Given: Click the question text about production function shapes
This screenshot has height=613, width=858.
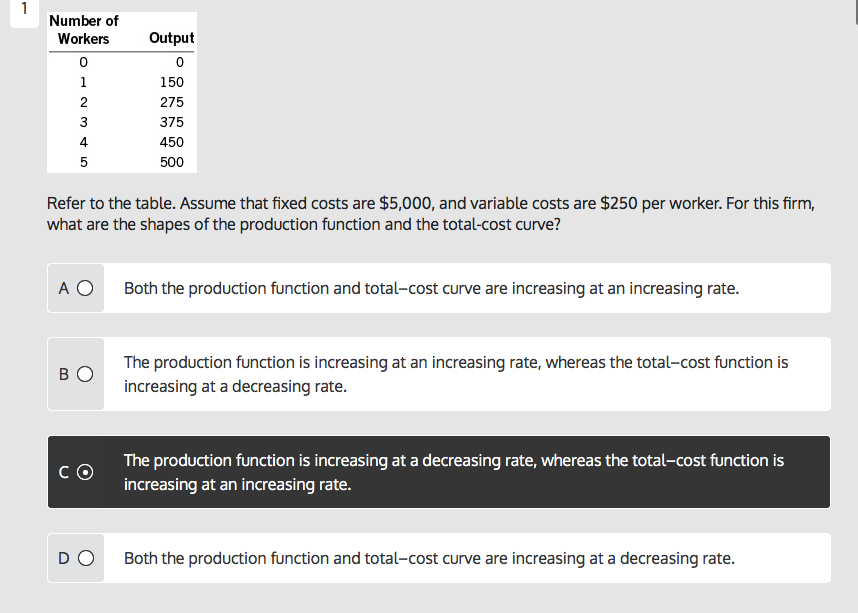Looking at the screenshot, I should point(430,213).
